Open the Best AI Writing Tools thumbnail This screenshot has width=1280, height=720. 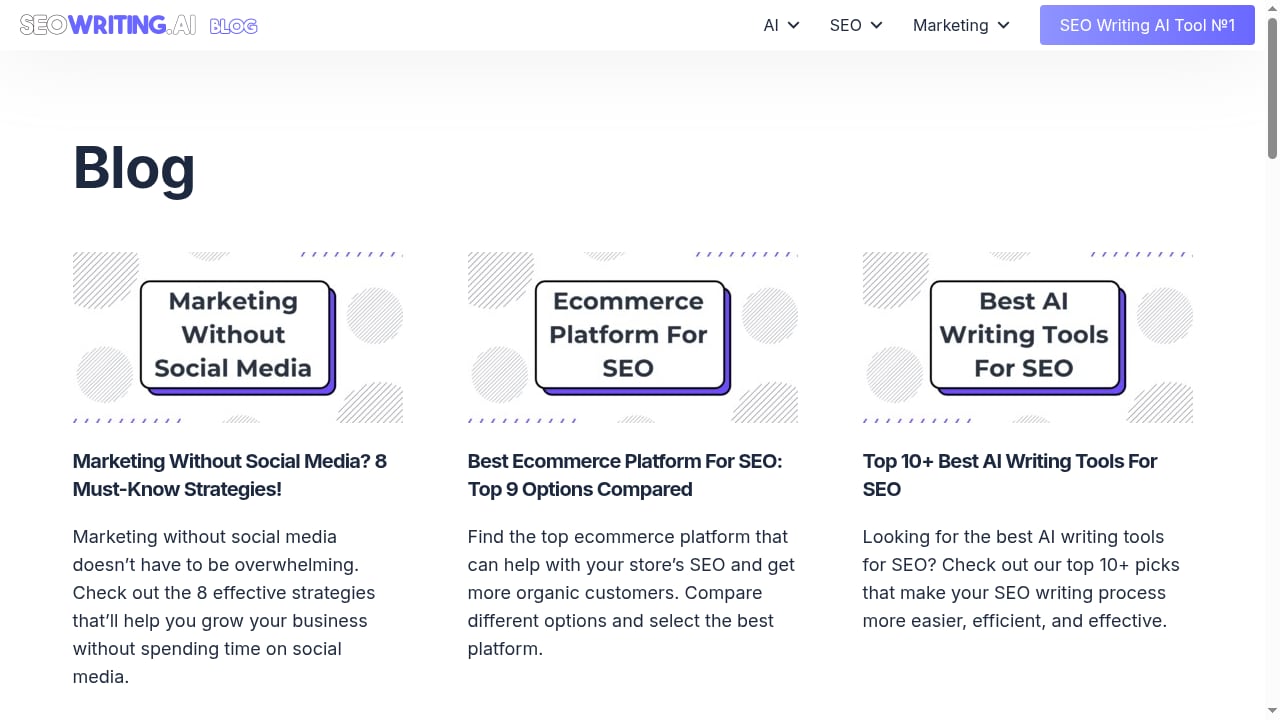[1028, 337]
